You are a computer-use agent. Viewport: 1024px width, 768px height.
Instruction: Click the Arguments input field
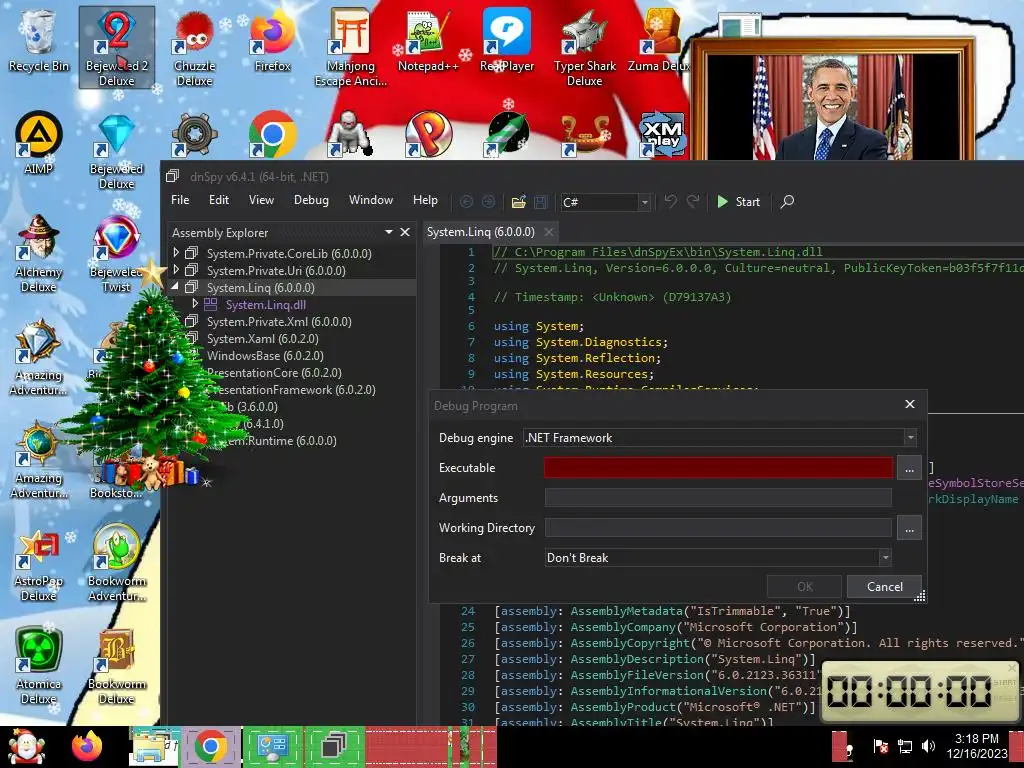[x=718, y=498]
